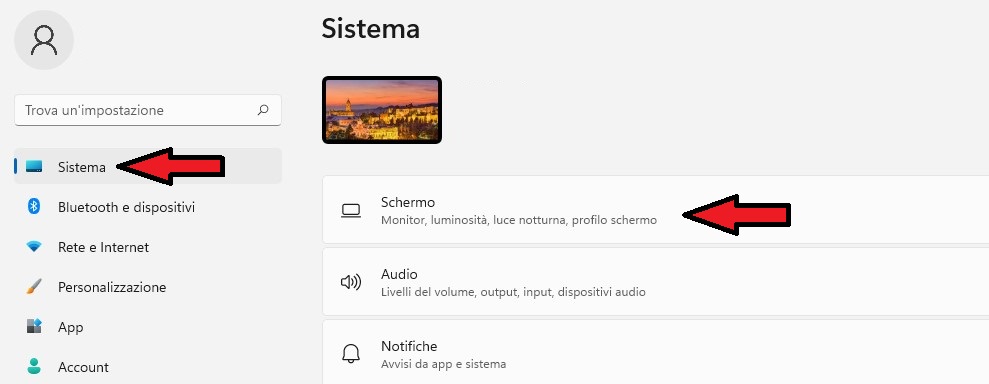
Task: Click the laptop icon beside Schermo
Action: tap(351, 211)
